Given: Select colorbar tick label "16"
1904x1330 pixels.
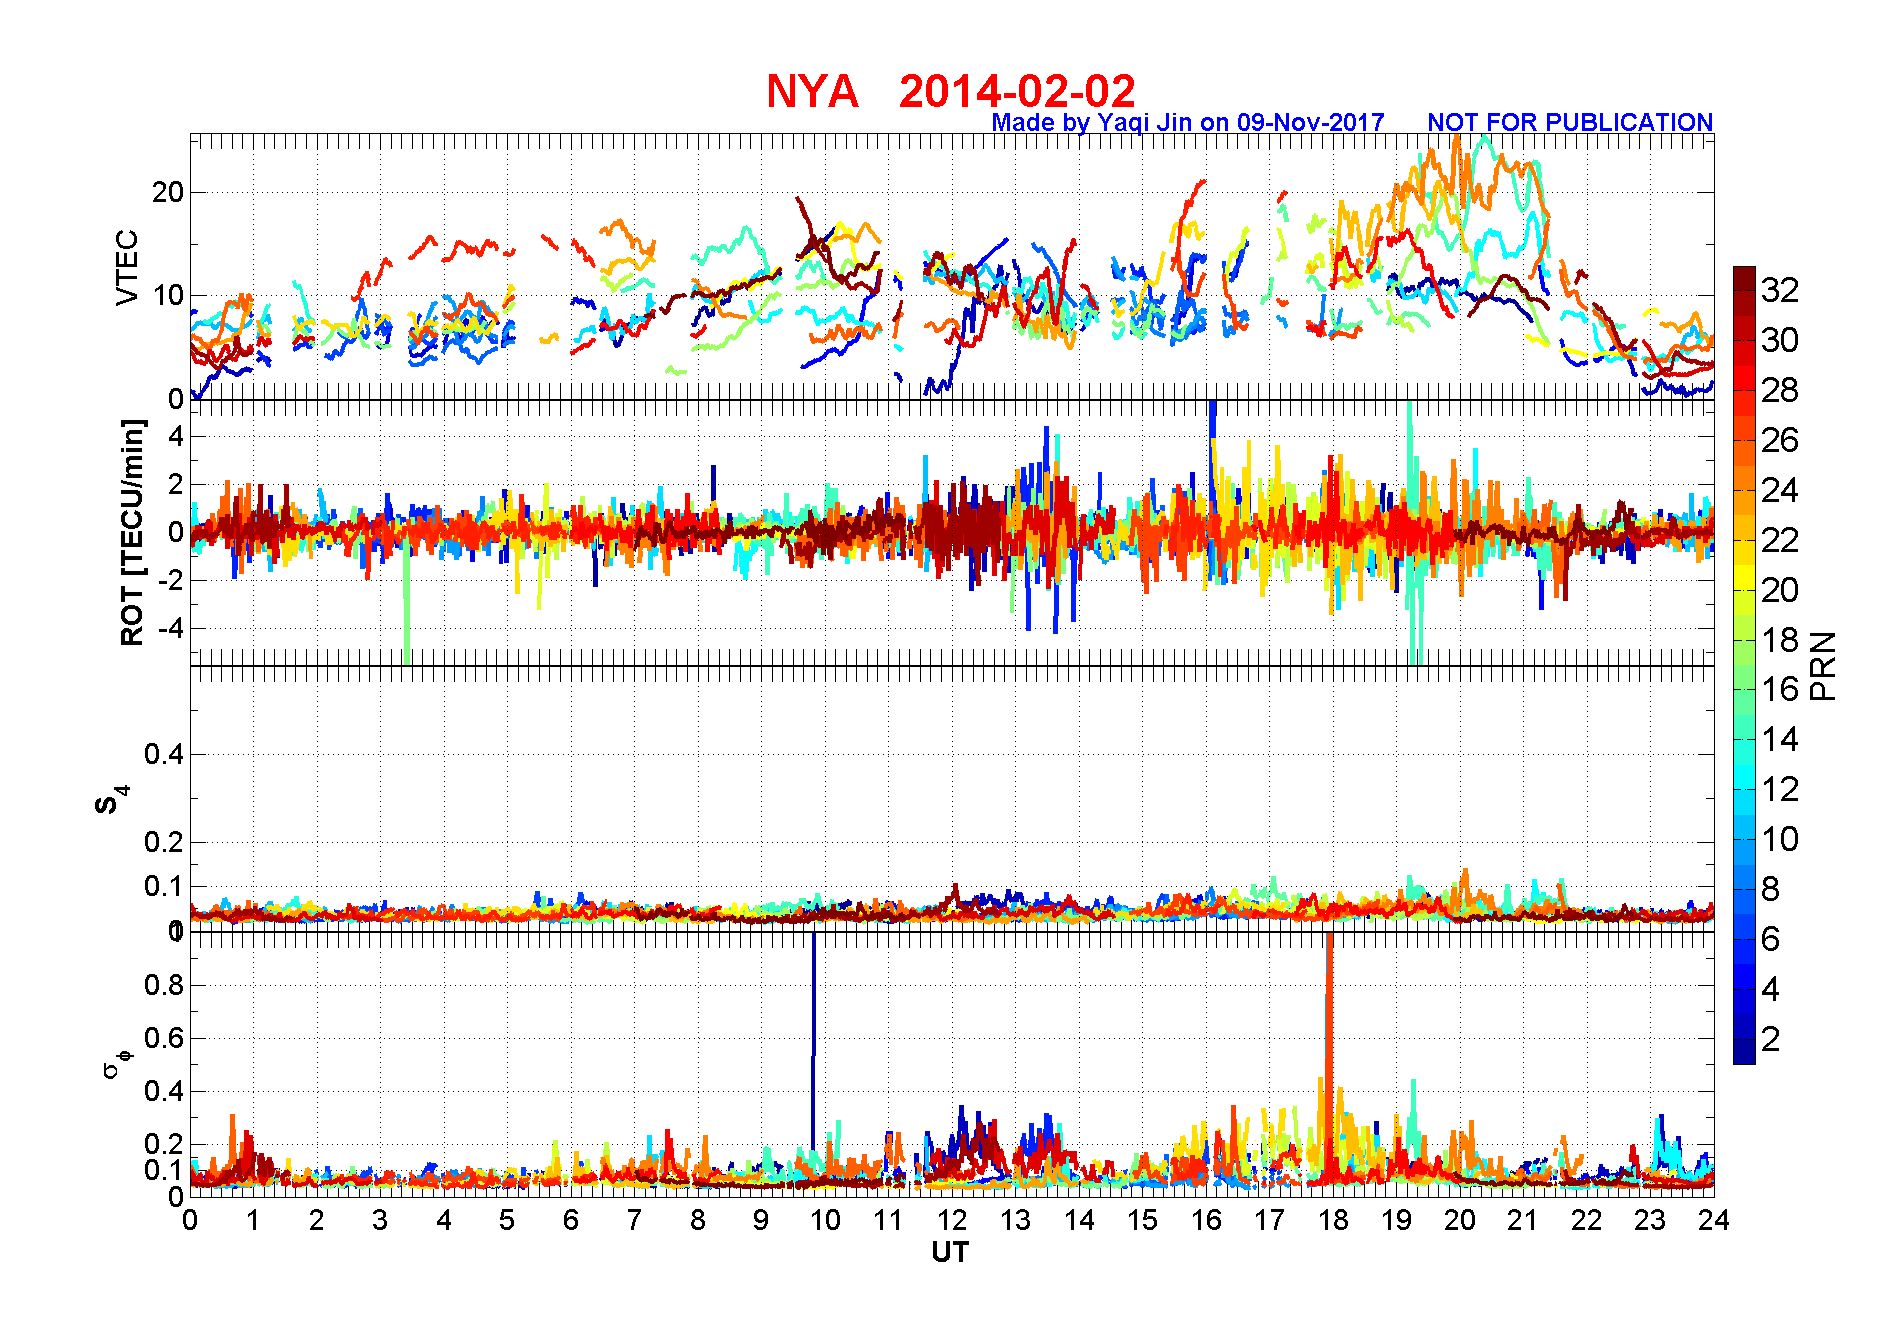Looking at the screenshot, I should point(1780,689).
